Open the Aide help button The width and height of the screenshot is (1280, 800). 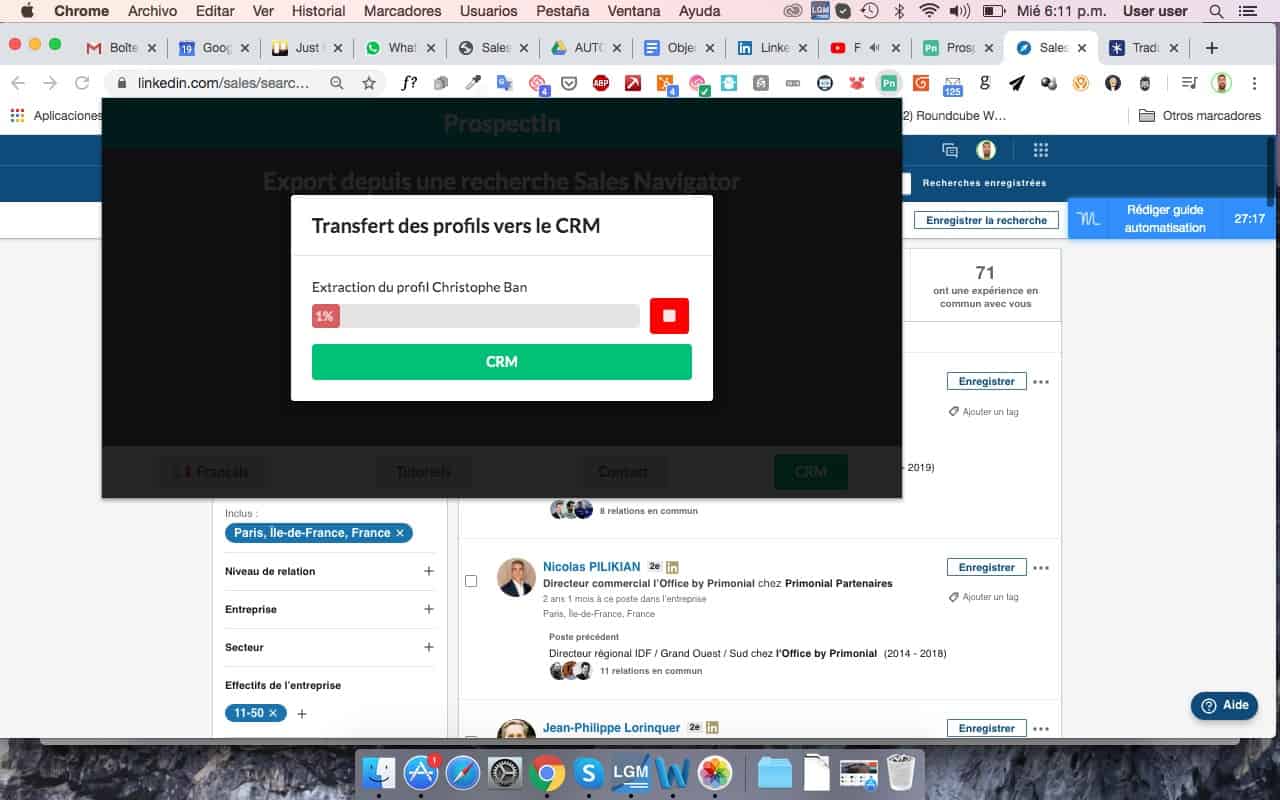click(x=1224, y=705)
